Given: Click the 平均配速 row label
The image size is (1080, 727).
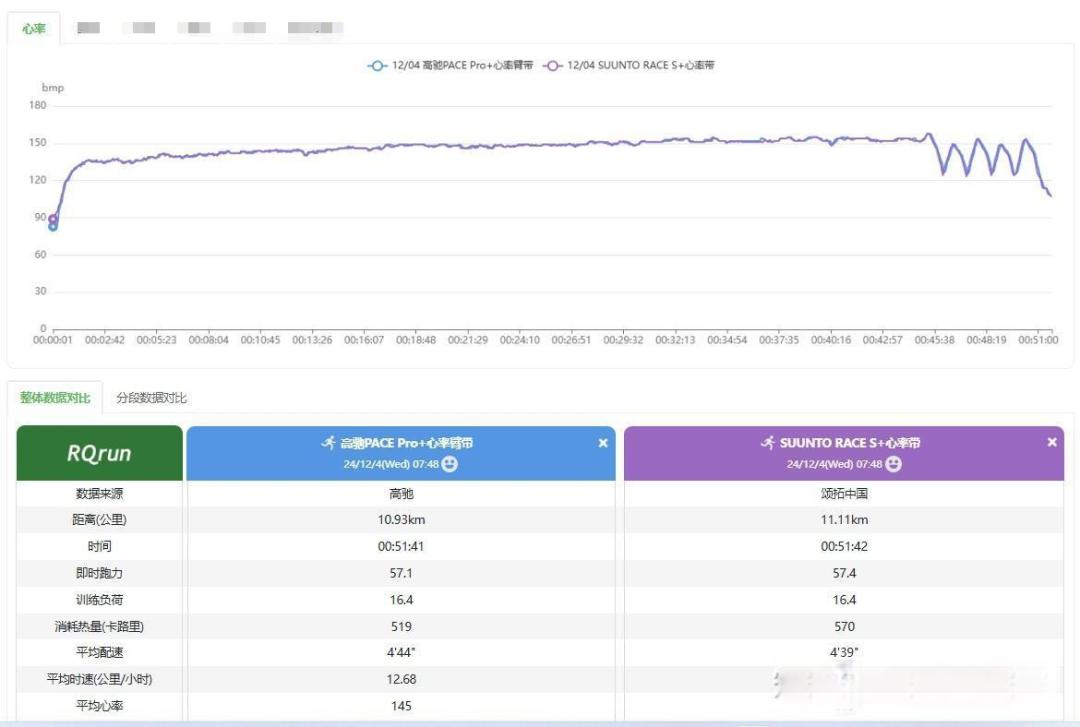Looking at the screenshot, I should coord(99,652).
